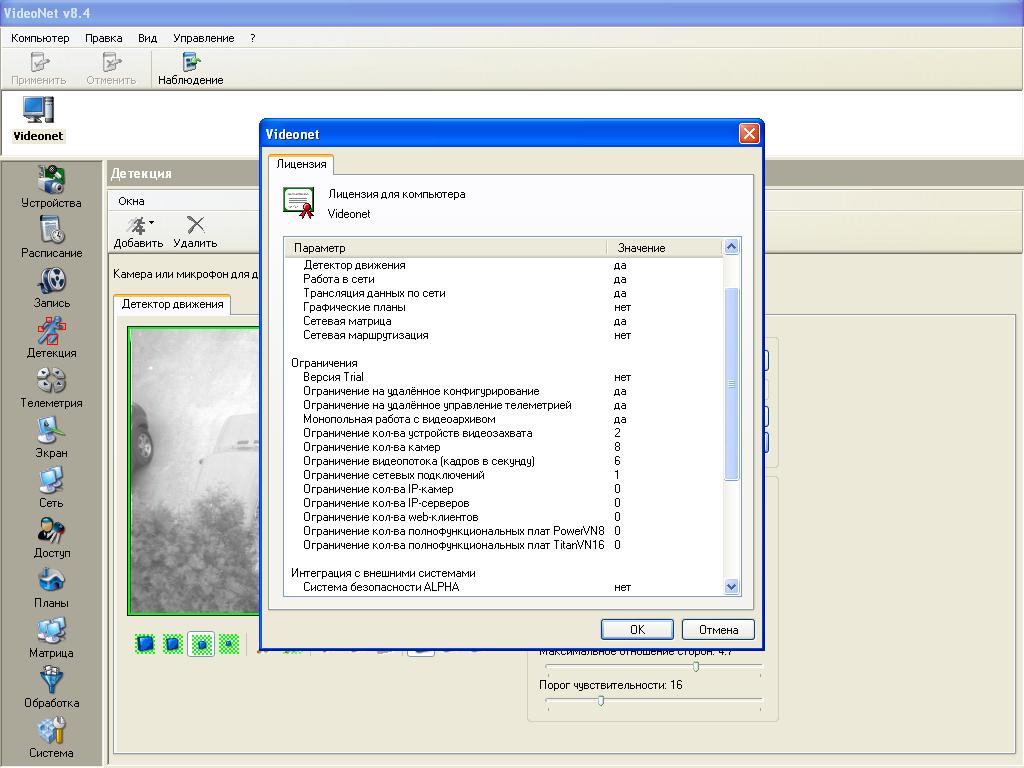Viewport: 1024px width, 768px height.
Task: Select the highlighted medium cell size icon
Action: [x=201, y=644]
